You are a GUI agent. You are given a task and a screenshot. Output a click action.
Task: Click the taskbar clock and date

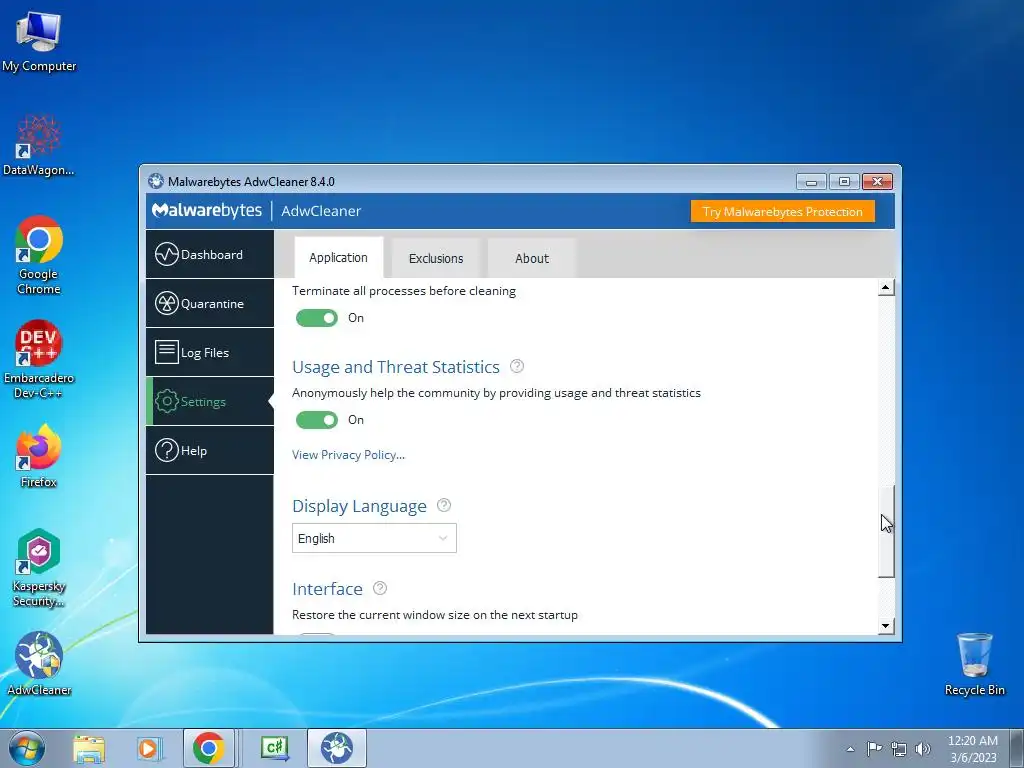point(973,749)
